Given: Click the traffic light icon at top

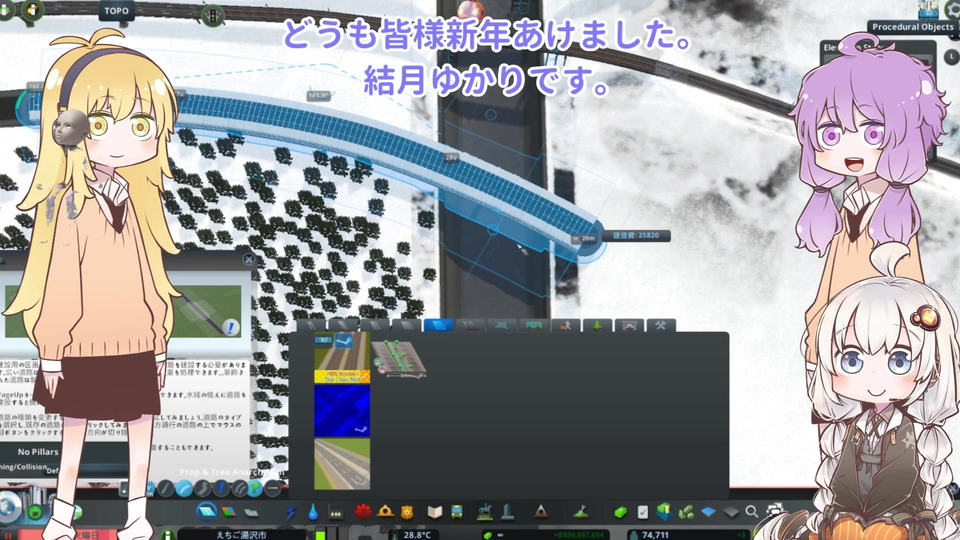Looking at the screenshot, I should point(213,15).
